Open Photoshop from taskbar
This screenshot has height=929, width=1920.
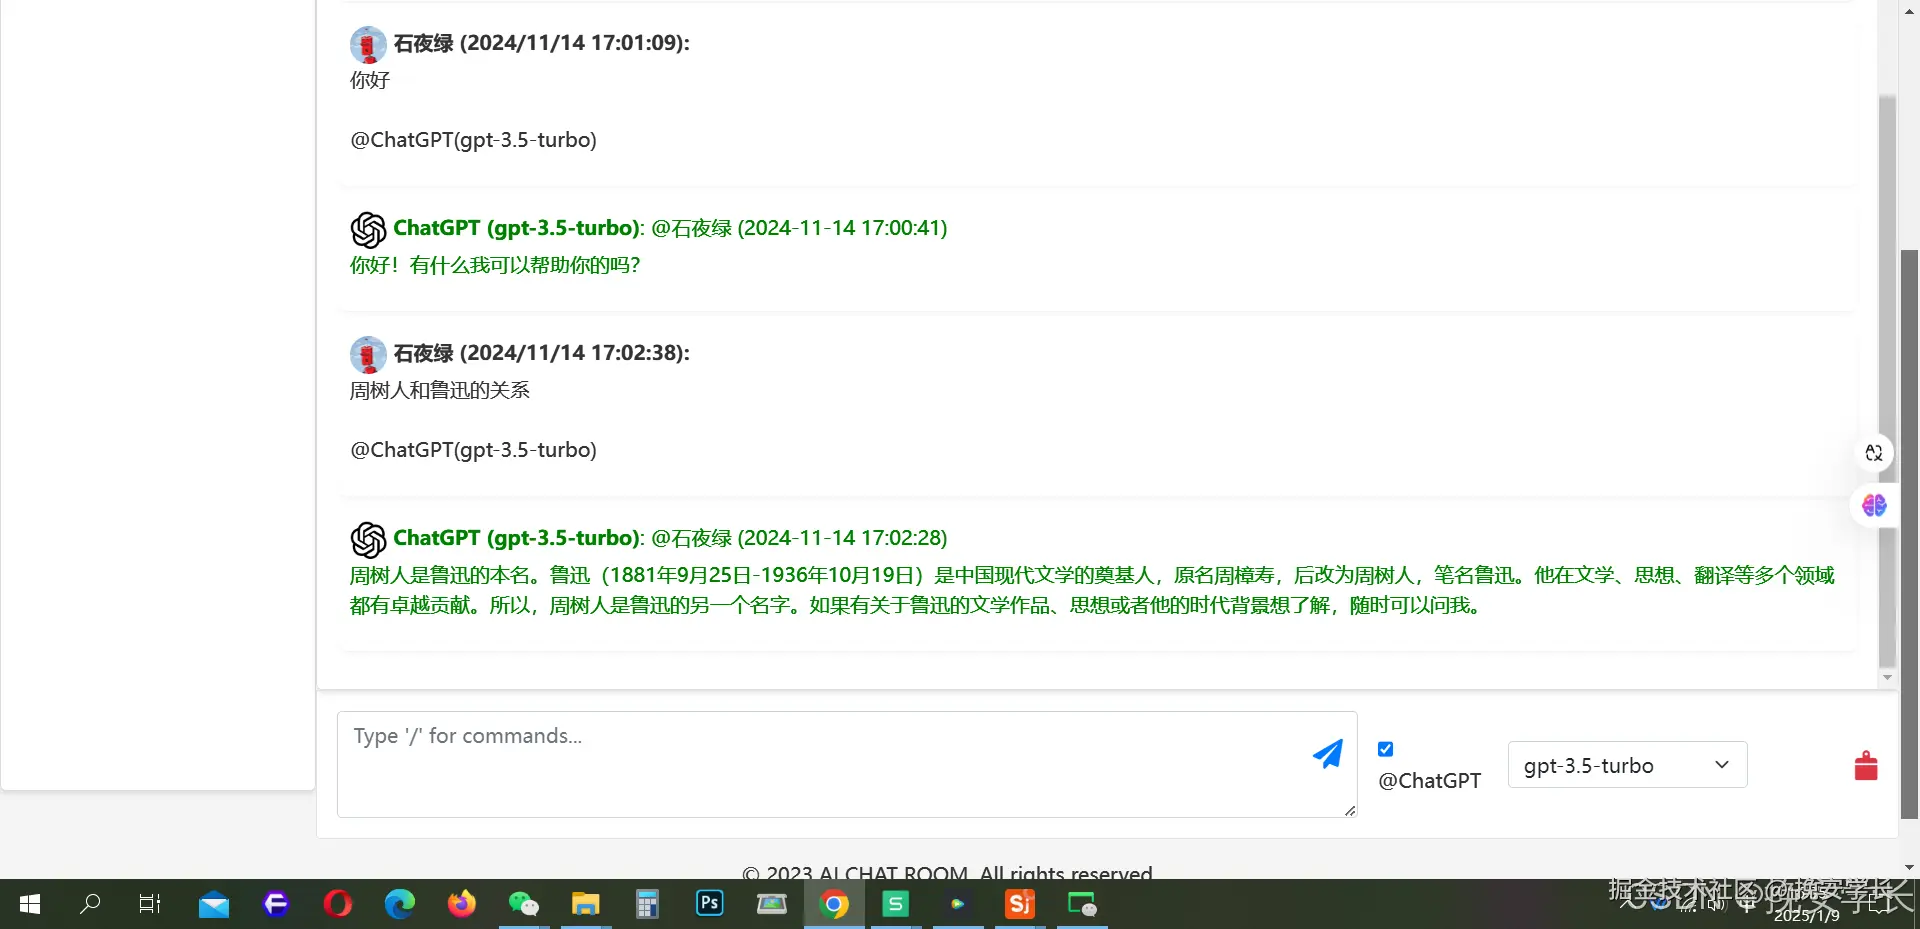click(x=709, y=904)
